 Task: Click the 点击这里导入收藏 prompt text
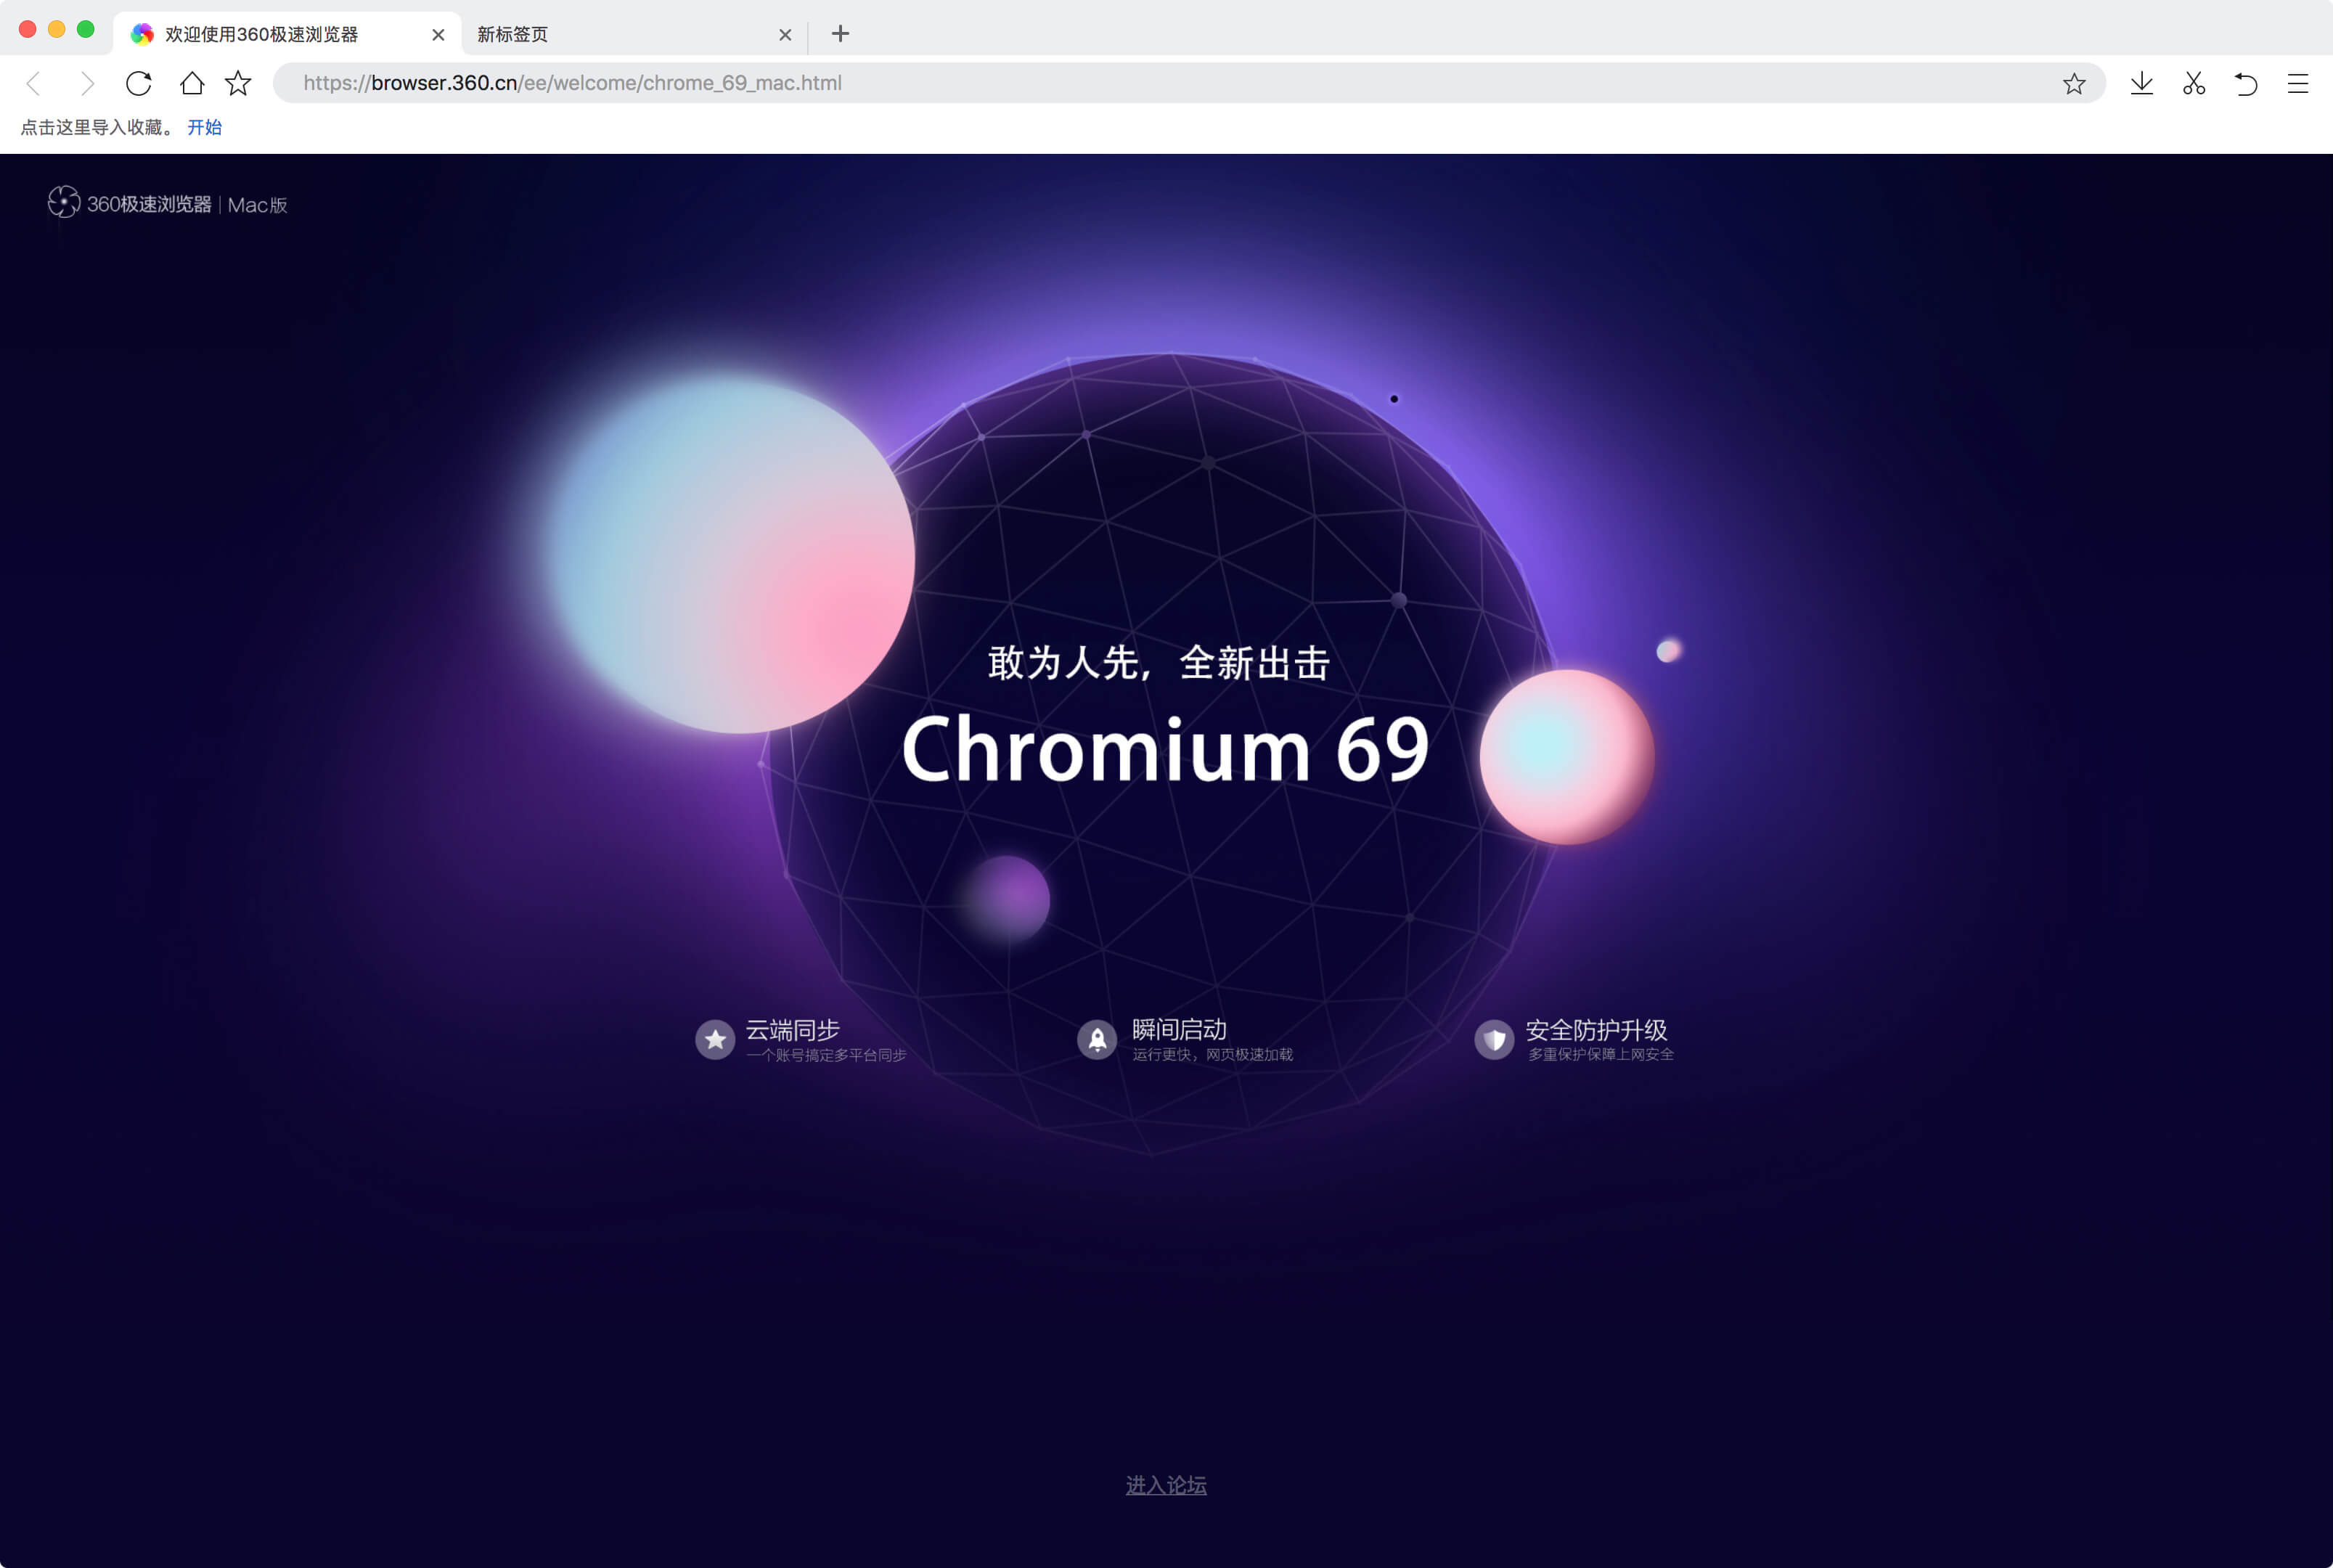[97, 127]
